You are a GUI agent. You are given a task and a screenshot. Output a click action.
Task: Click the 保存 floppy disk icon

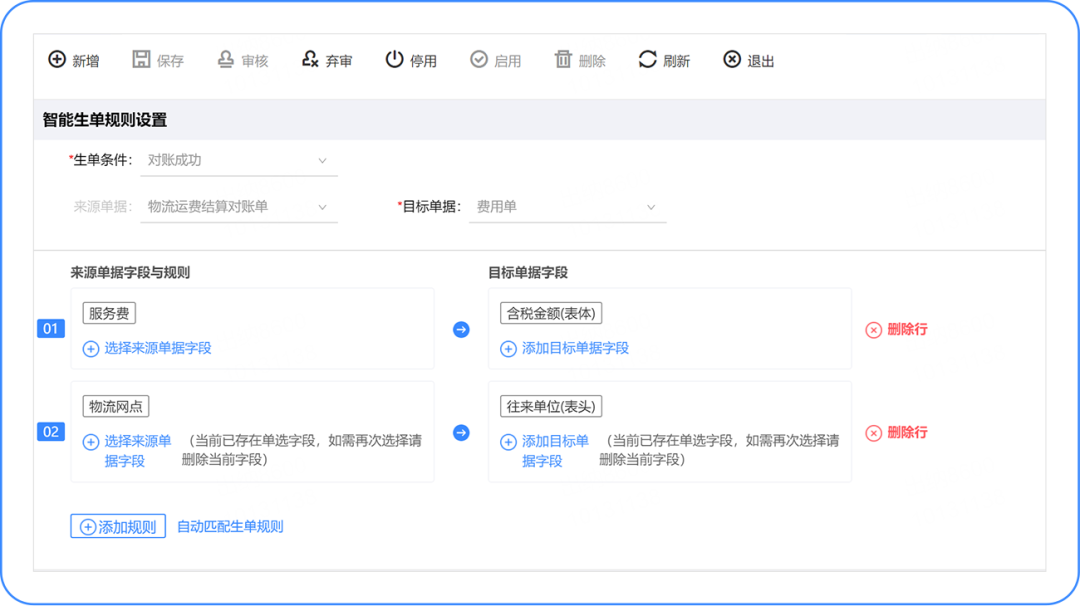coord(141,59)
